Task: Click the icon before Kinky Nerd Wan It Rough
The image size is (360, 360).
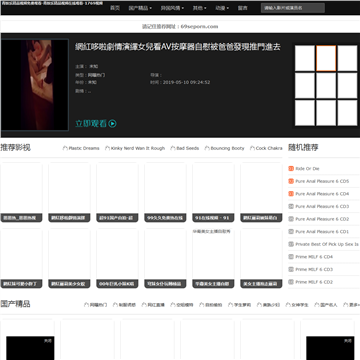Action: [107, 148]
